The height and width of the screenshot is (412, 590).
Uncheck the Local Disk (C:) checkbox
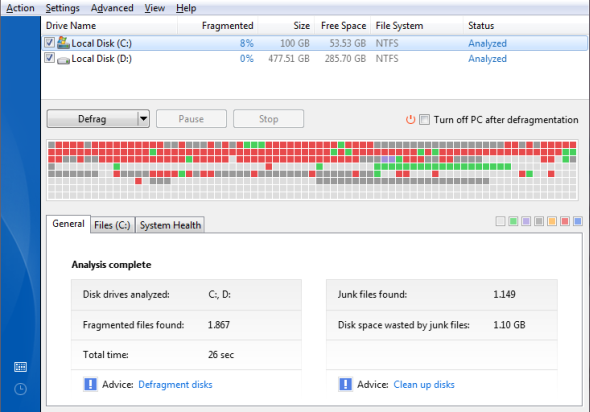(49, 42)
